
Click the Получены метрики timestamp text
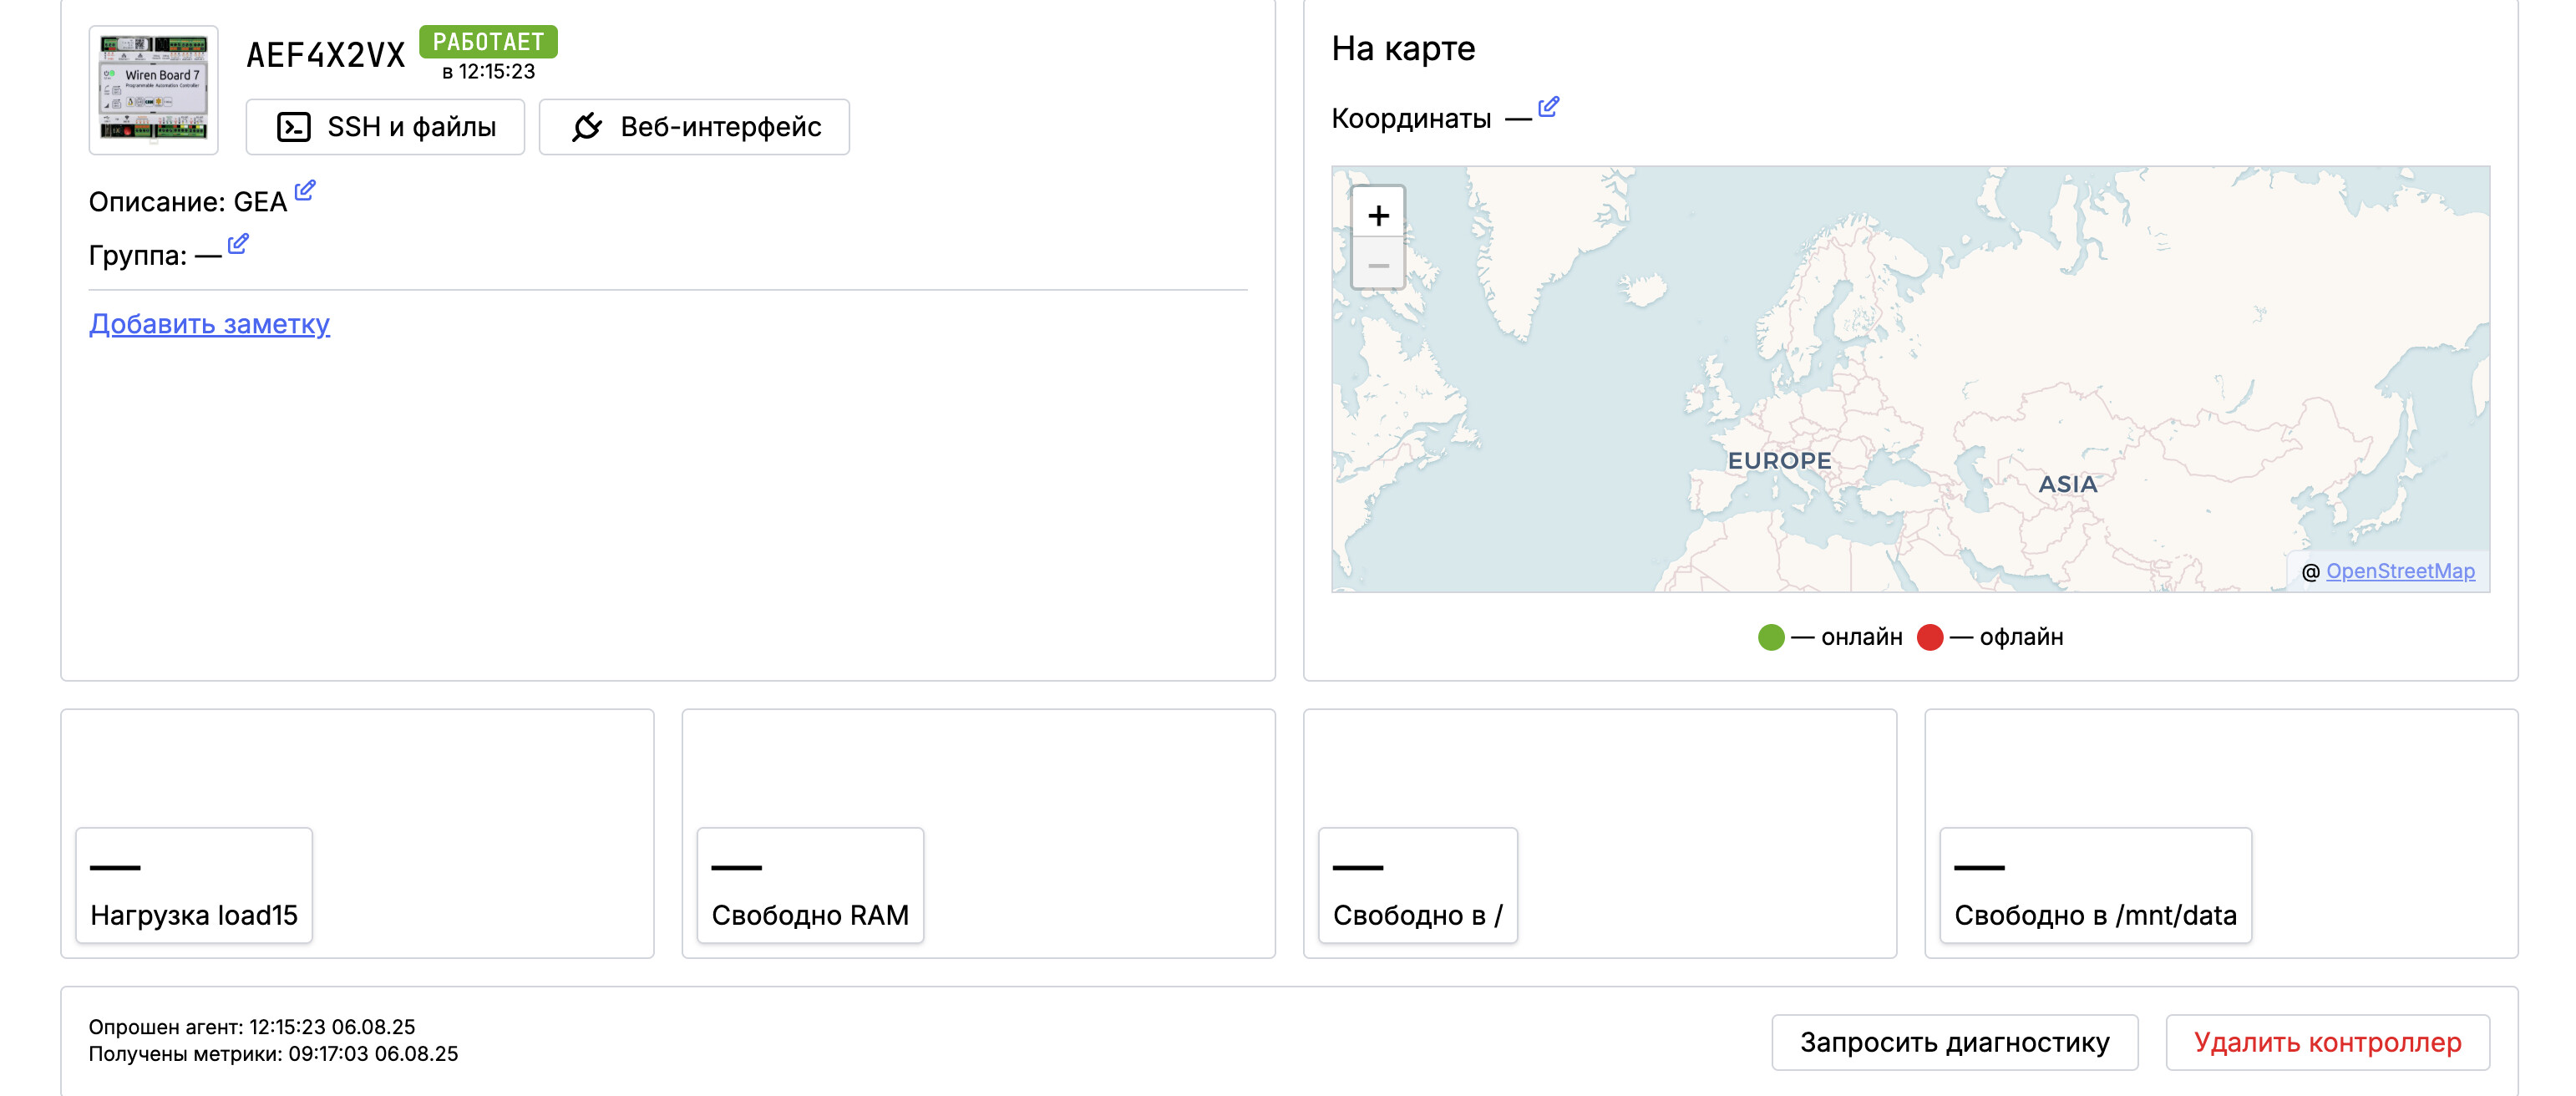coord(273,1054)
